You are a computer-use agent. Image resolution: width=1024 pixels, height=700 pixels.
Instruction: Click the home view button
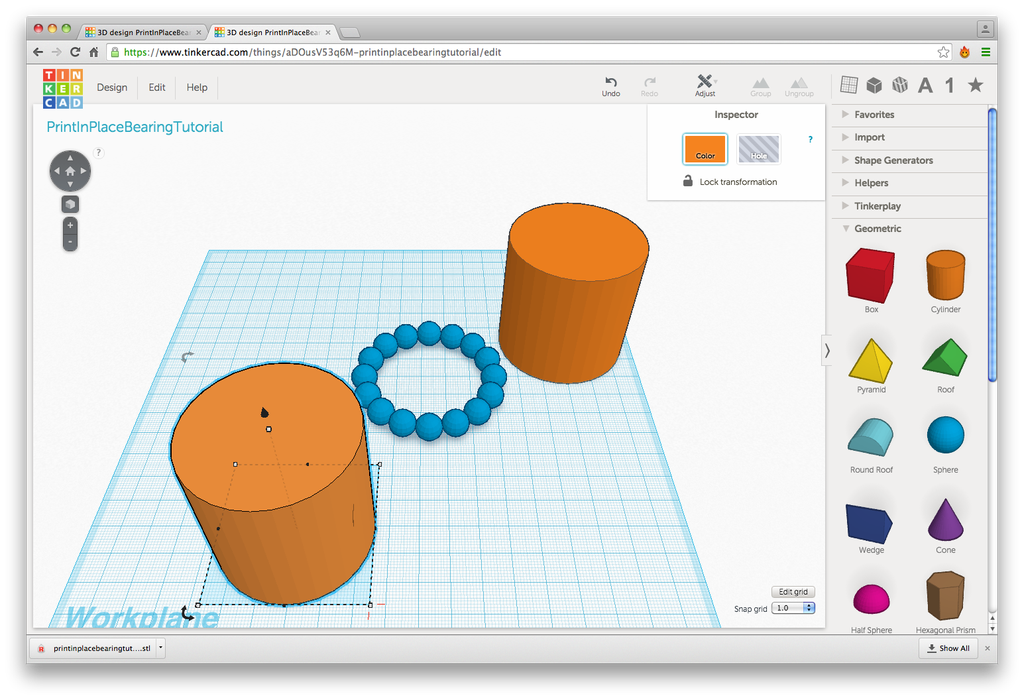70,171
